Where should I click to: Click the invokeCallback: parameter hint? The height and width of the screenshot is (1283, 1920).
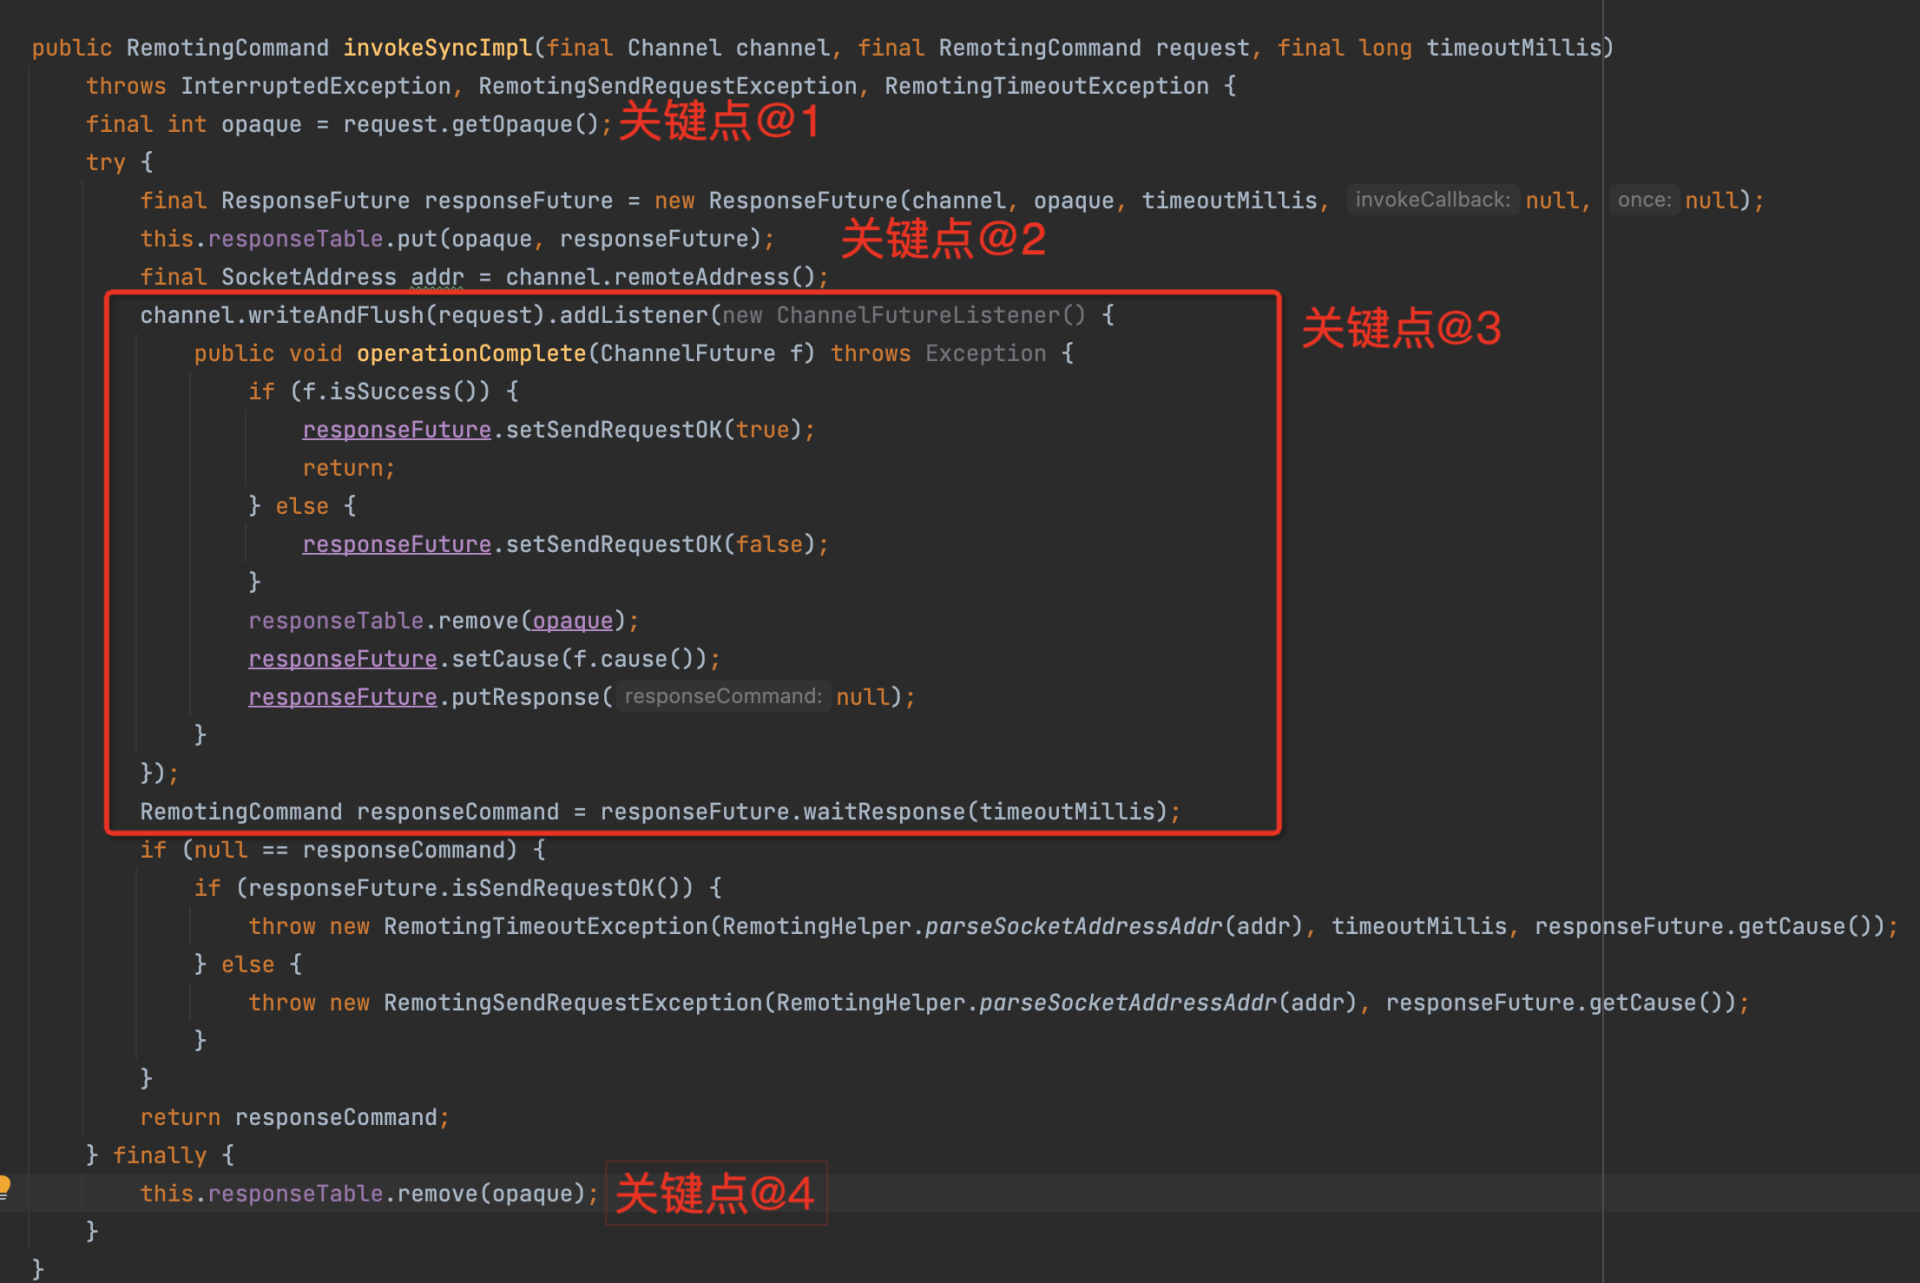click(1432, 200)
